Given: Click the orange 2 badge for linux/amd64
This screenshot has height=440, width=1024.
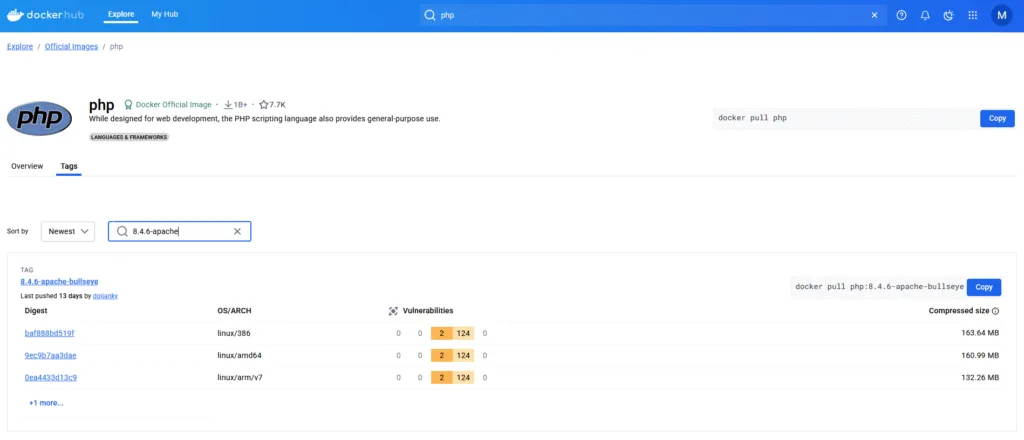Looking at the screenshot, I should click(441, 355).
